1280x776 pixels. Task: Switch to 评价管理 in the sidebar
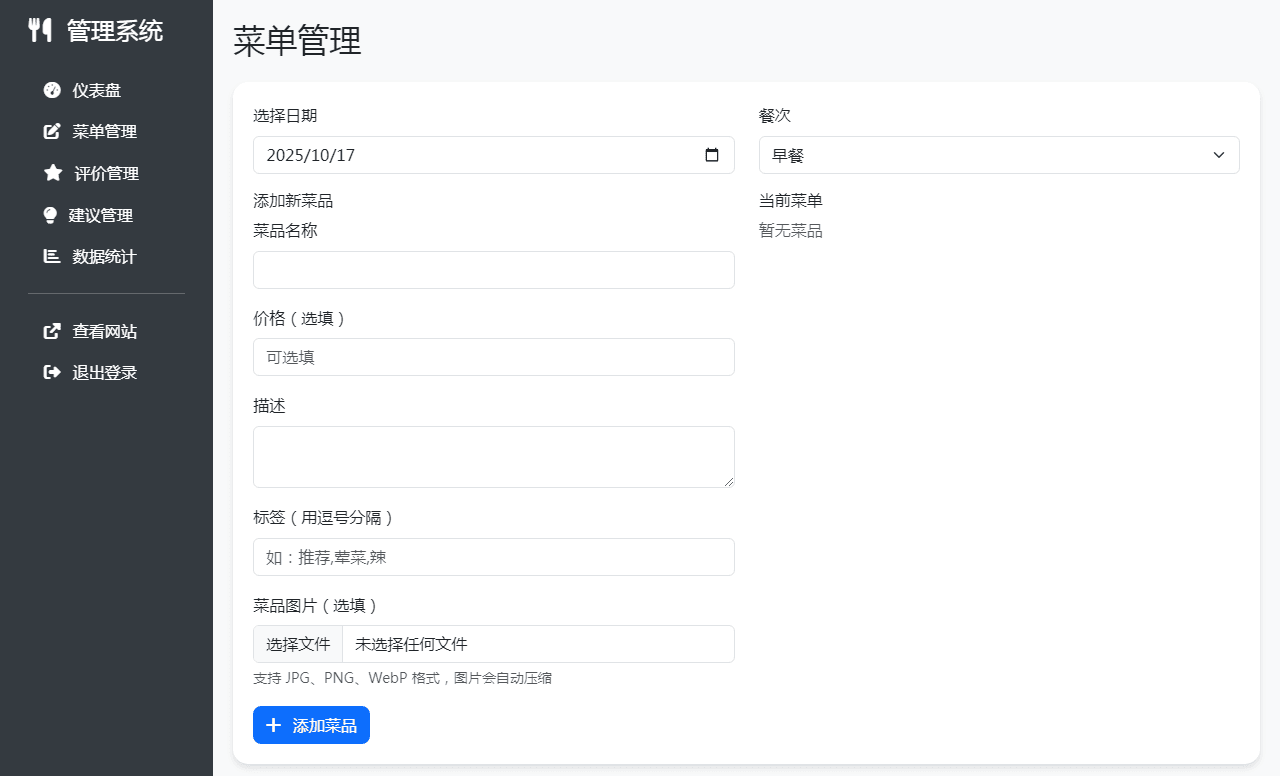(x=106, y=173)
